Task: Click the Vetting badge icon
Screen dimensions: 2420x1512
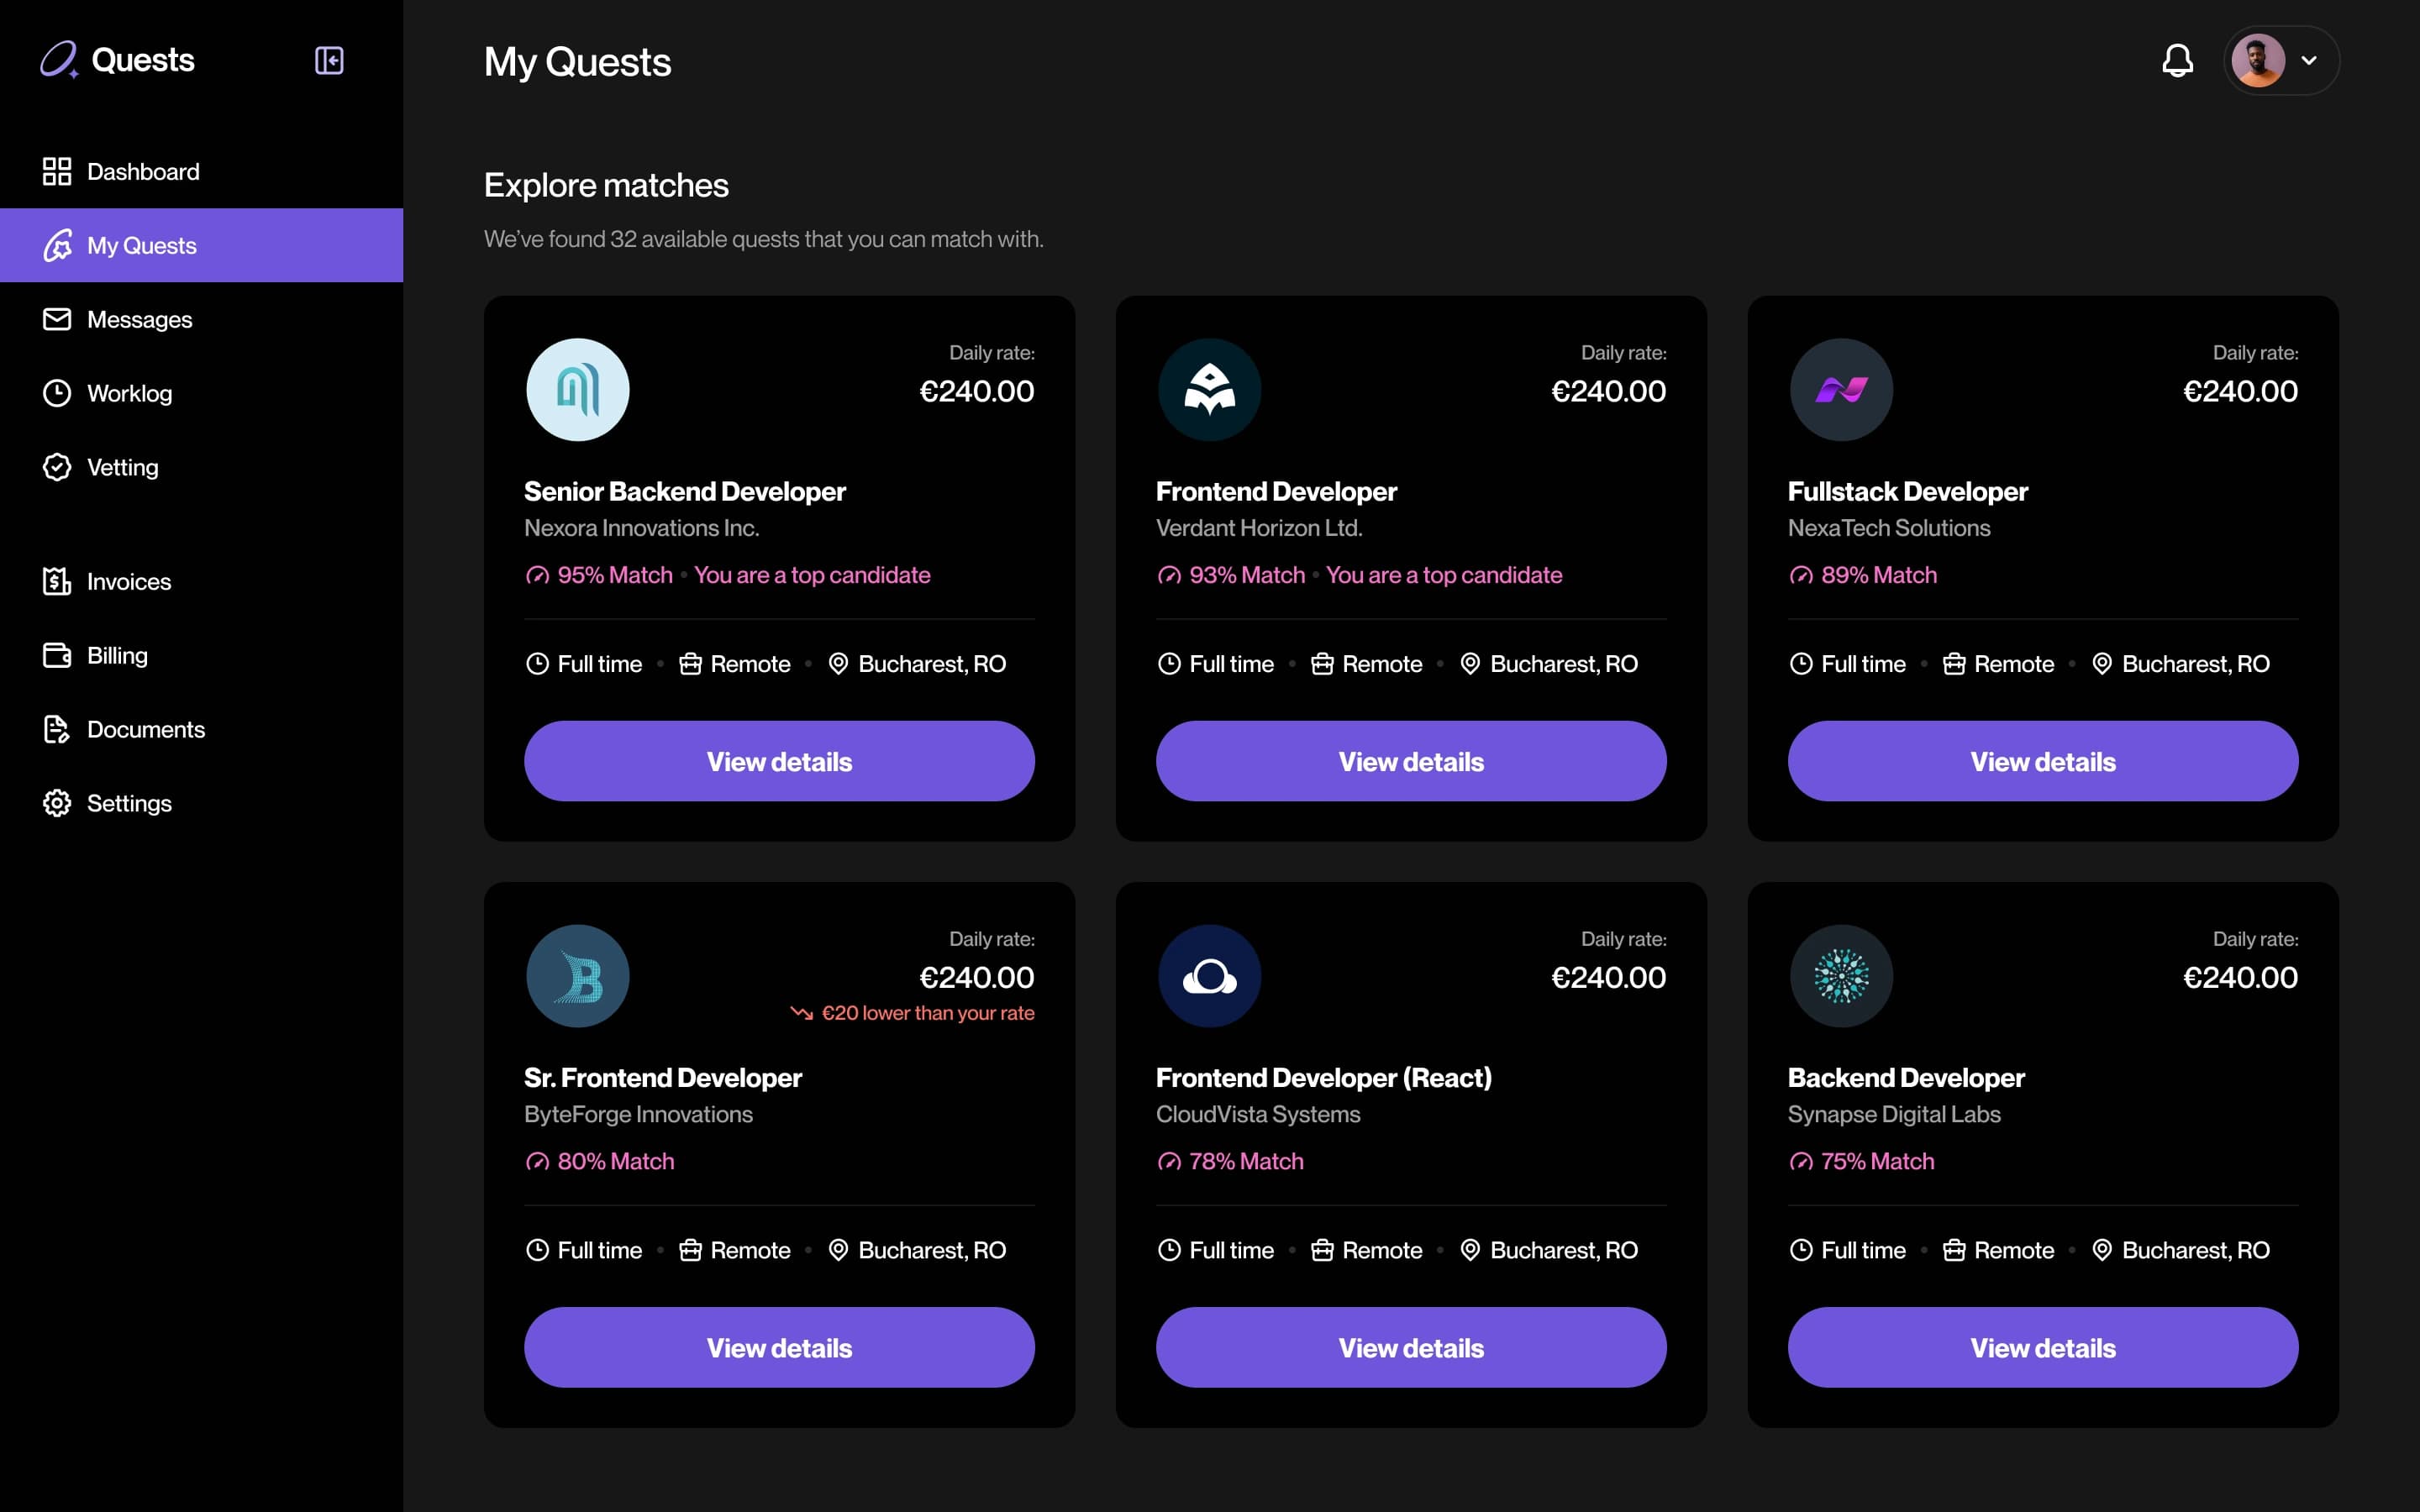Action: [x=57, y=467]
